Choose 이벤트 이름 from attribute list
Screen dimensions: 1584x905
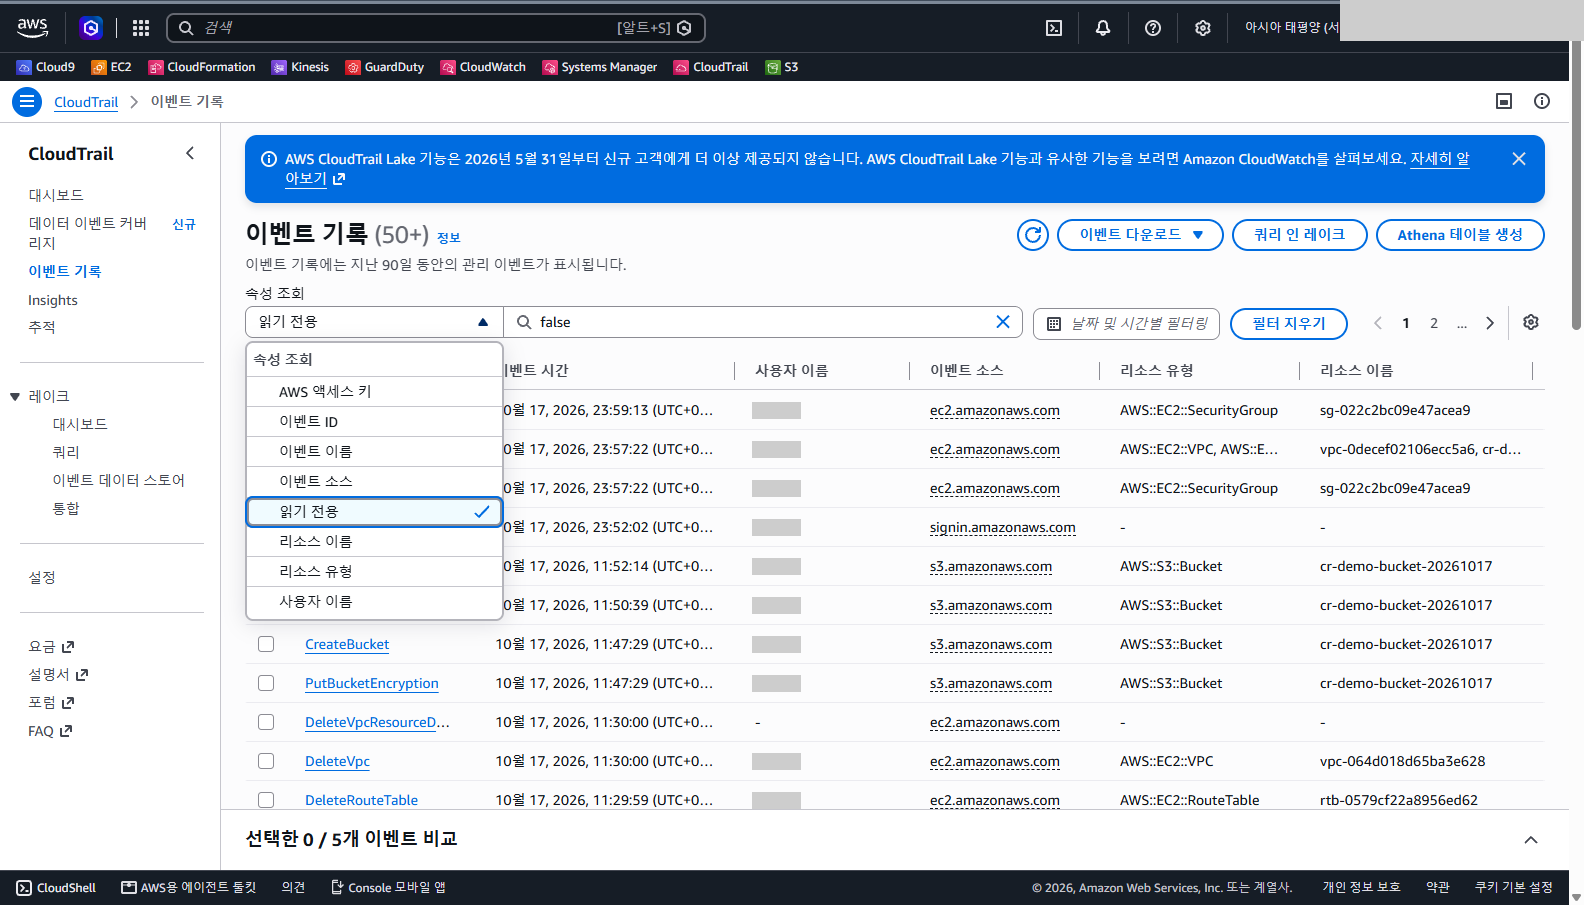pos(374,451)
